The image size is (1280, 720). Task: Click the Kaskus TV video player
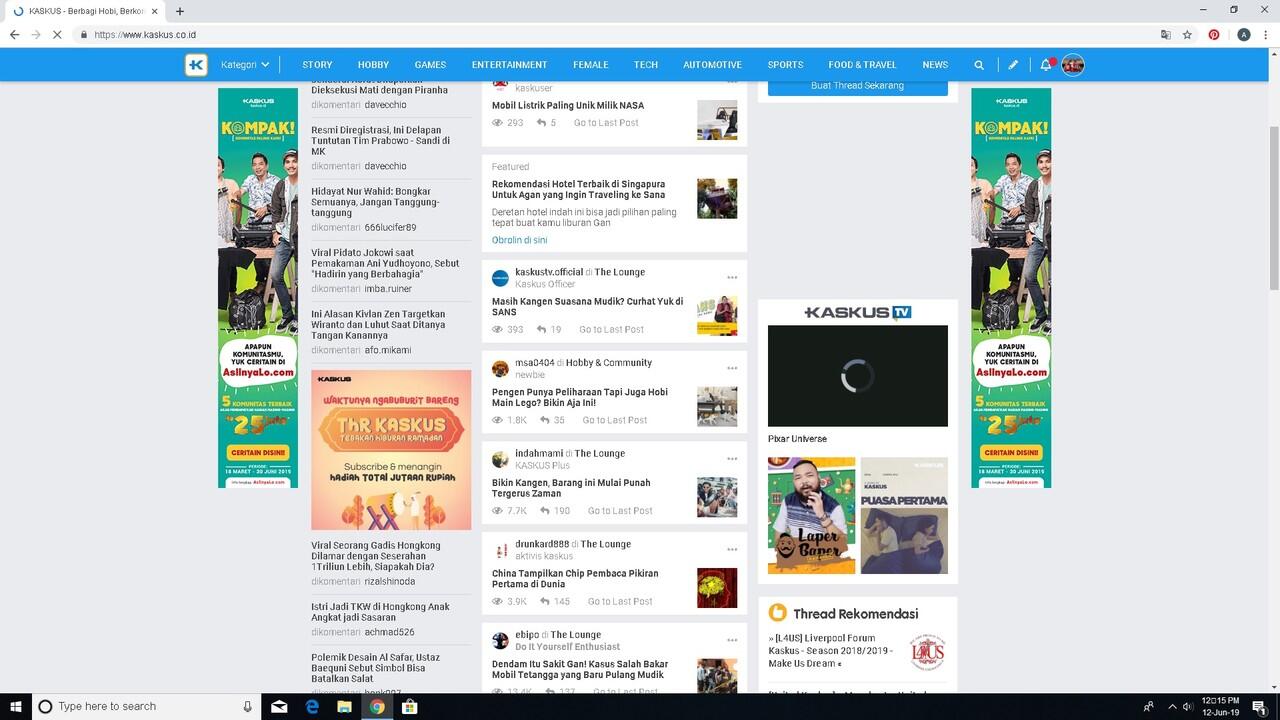coord(857,376)
